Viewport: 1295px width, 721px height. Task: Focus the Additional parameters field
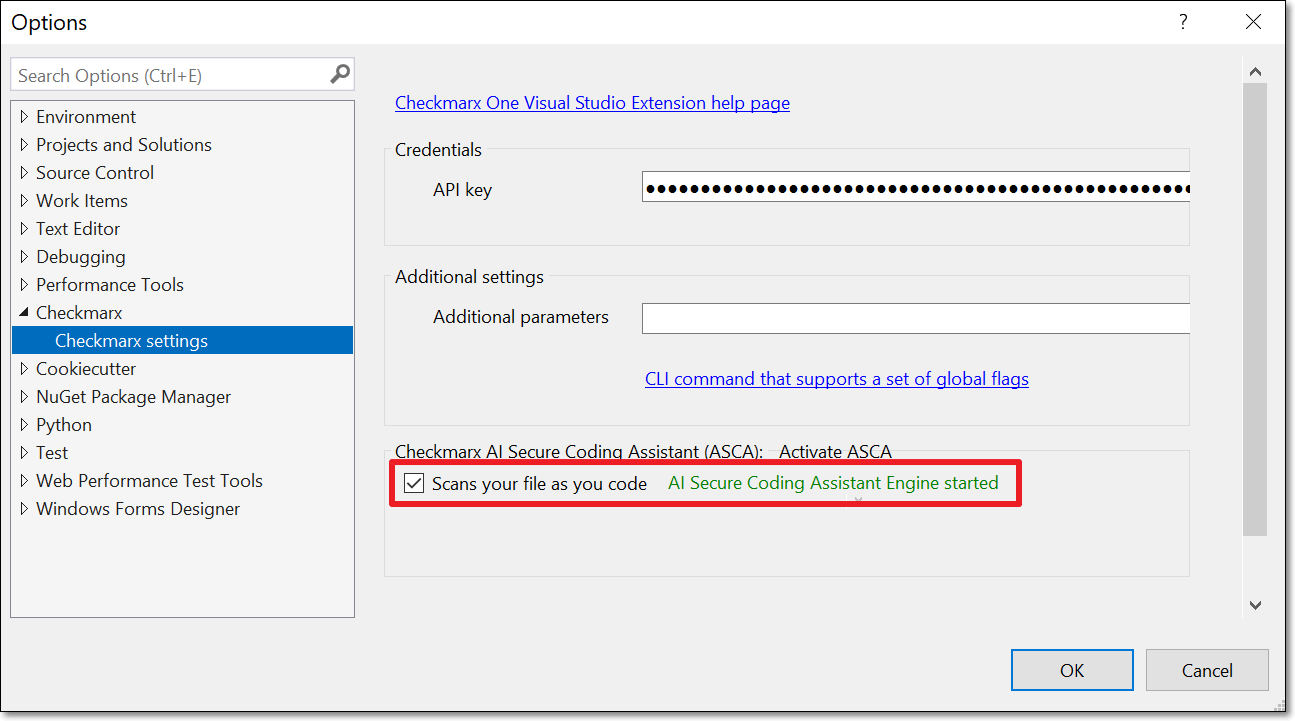point(916,318)
